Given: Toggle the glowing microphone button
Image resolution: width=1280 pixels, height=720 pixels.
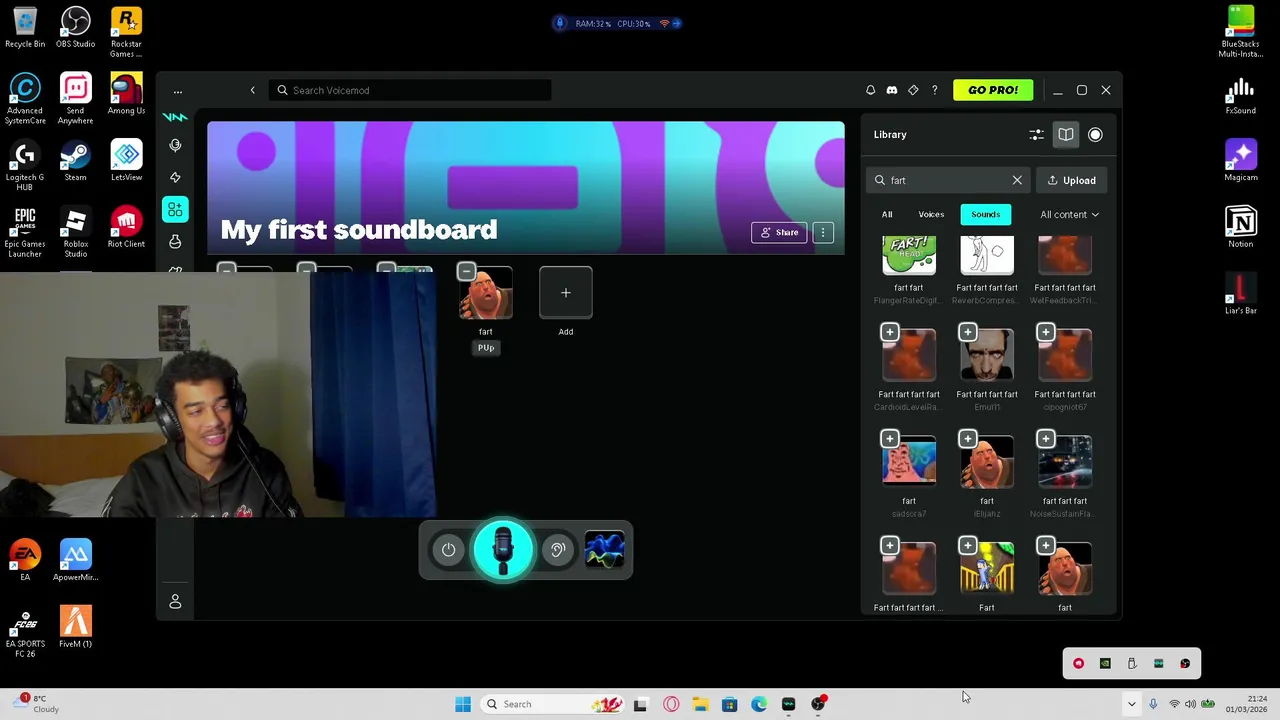Looking at the screenshot, I should (503, 549).
